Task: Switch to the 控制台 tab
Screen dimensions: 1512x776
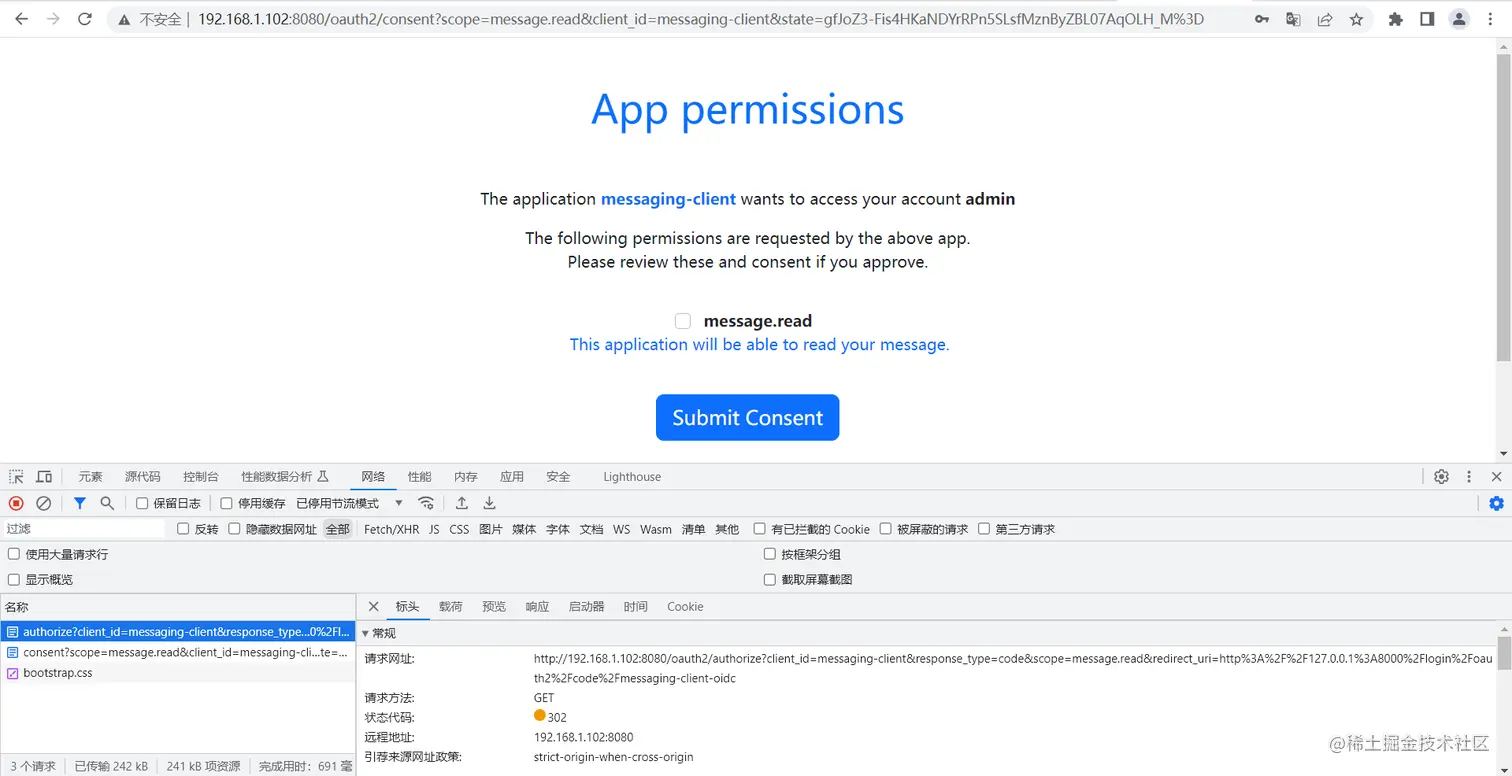Action: point(200,477)
